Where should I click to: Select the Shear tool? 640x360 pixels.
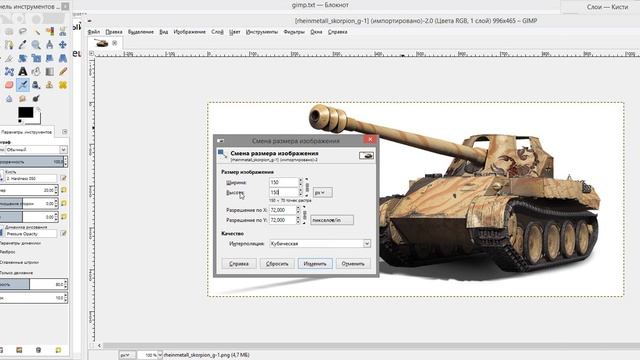tap(49, 58)
